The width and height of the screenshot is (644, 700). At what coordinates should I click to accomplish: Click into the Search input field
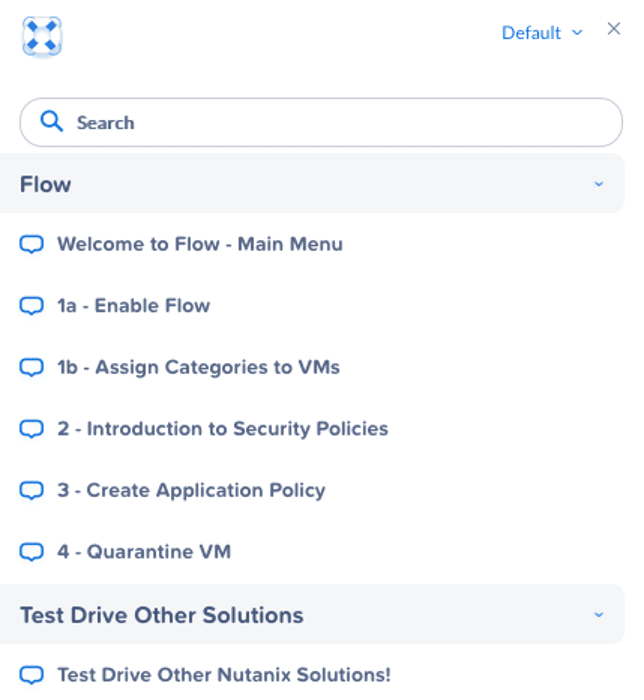[x=321, y=122]
